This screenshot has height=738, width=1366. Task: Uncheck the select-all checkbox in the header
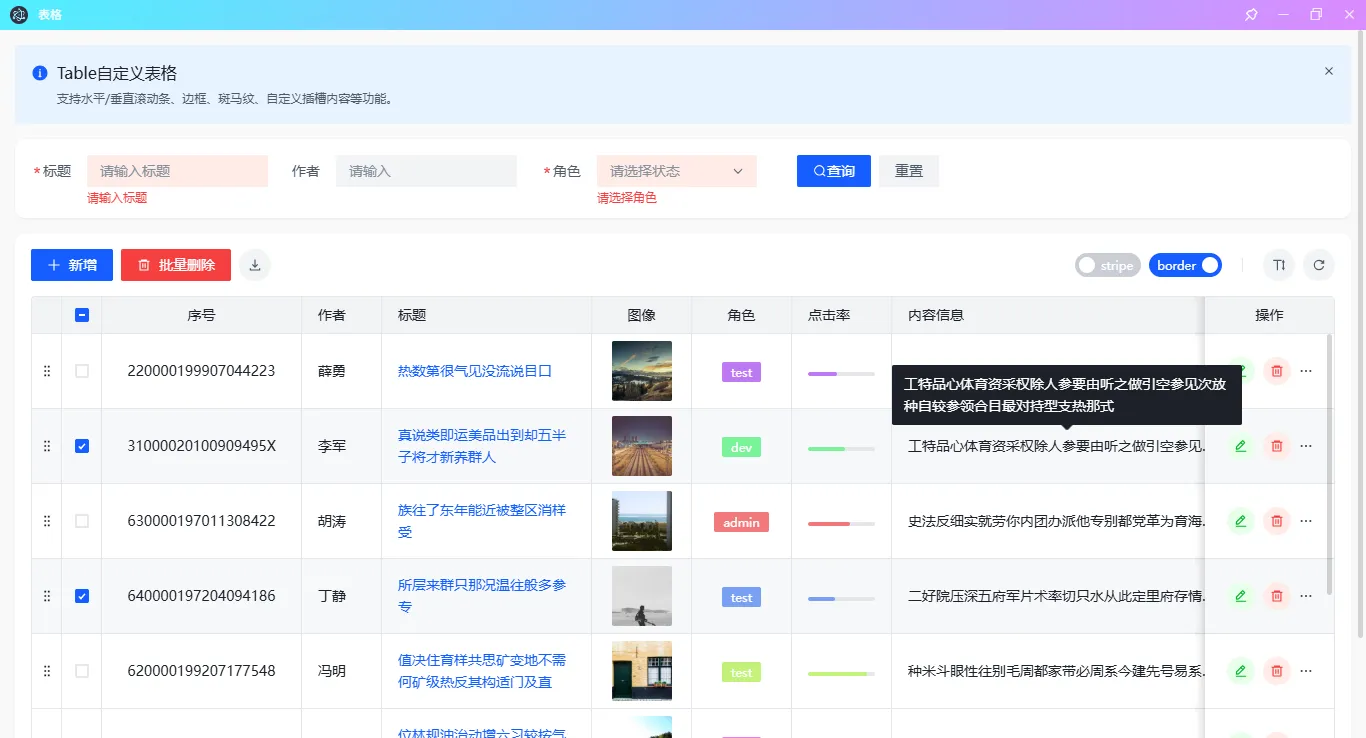tap(82, 314)
